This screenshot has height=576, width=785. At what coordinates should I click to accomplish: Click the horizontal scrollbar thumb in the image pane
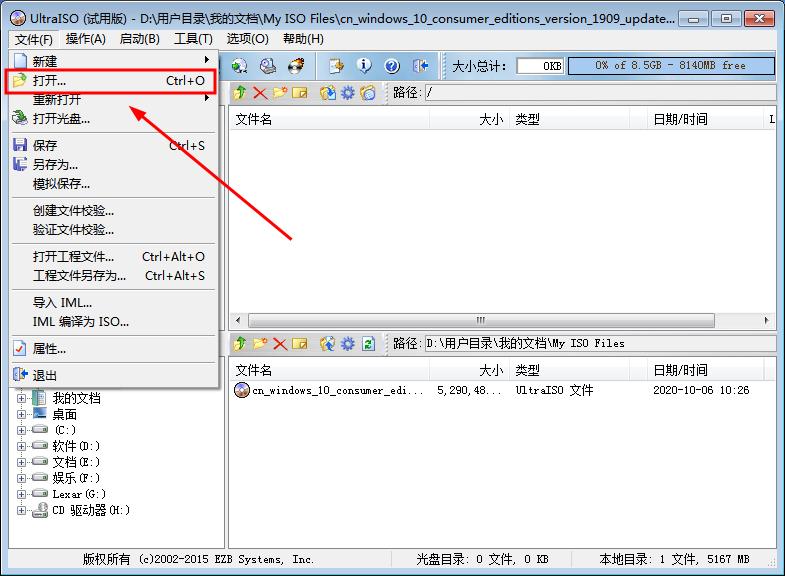pos(481,320)
